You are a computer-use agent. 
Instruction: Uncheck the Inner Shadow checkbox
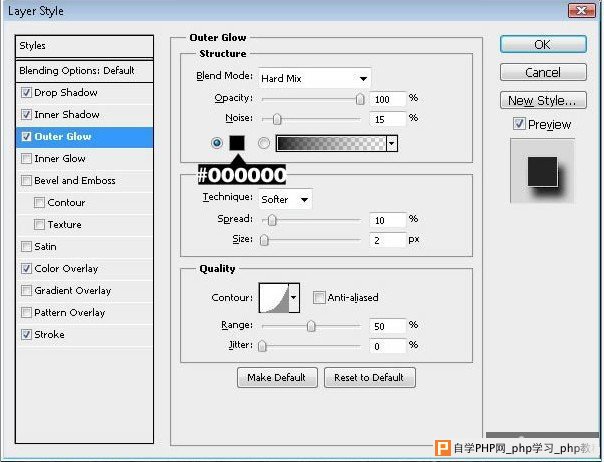click(x=26, y=114)
